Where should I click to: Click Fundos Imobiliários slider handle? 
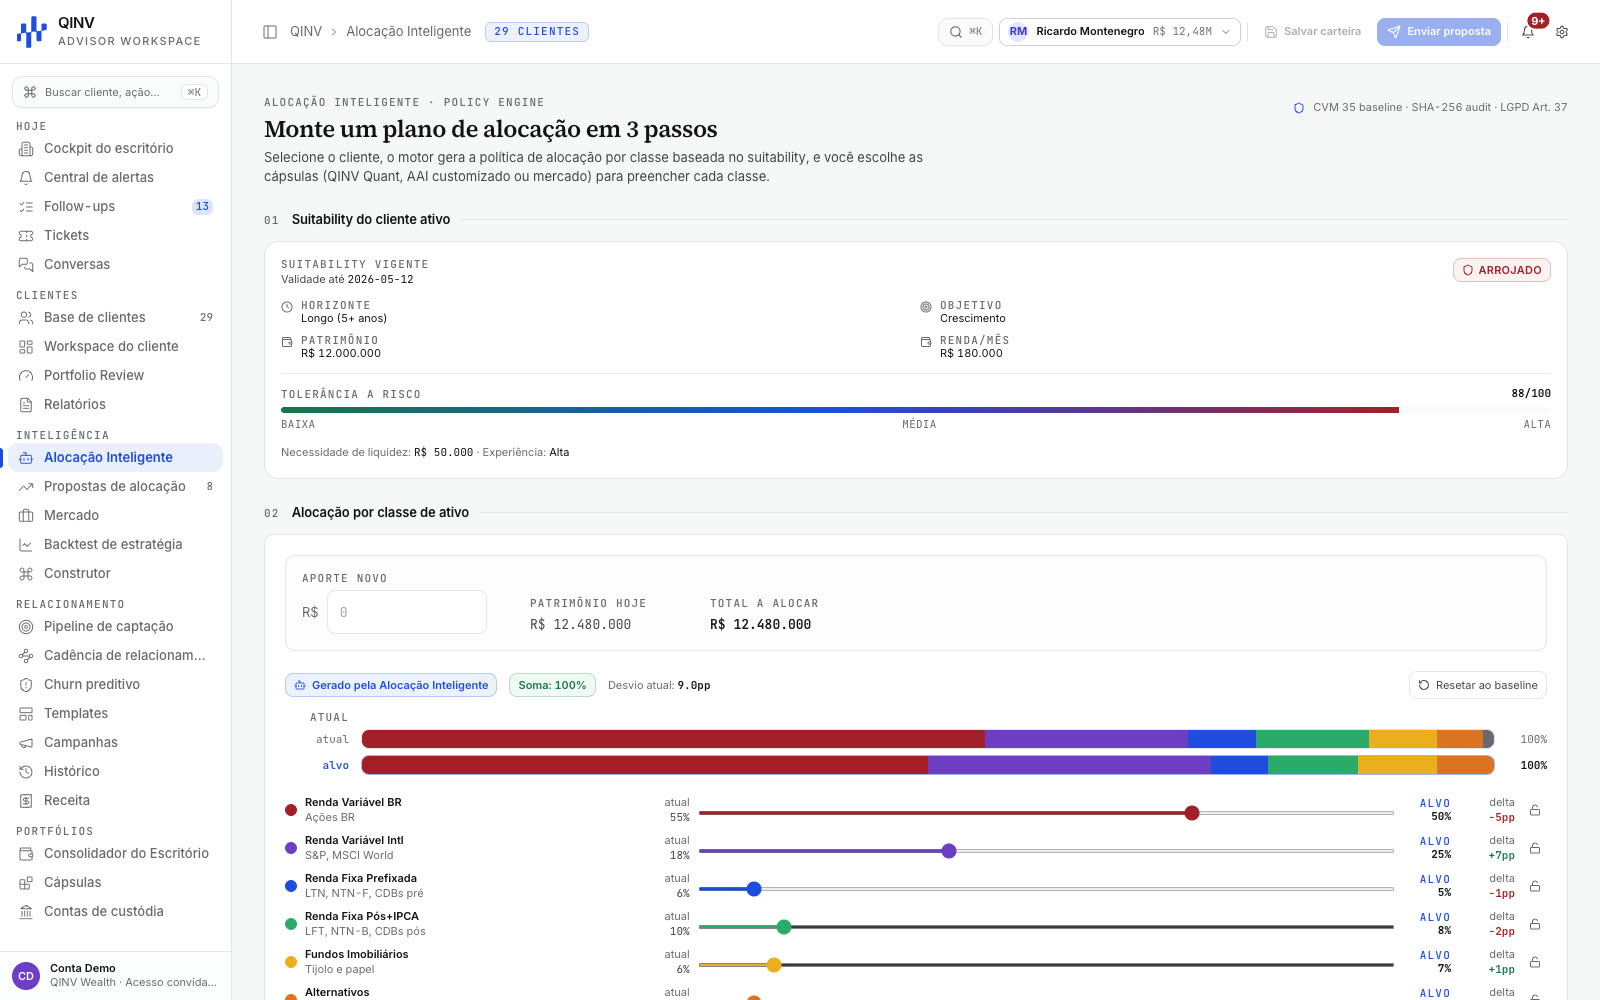click(x=774, y=965)
